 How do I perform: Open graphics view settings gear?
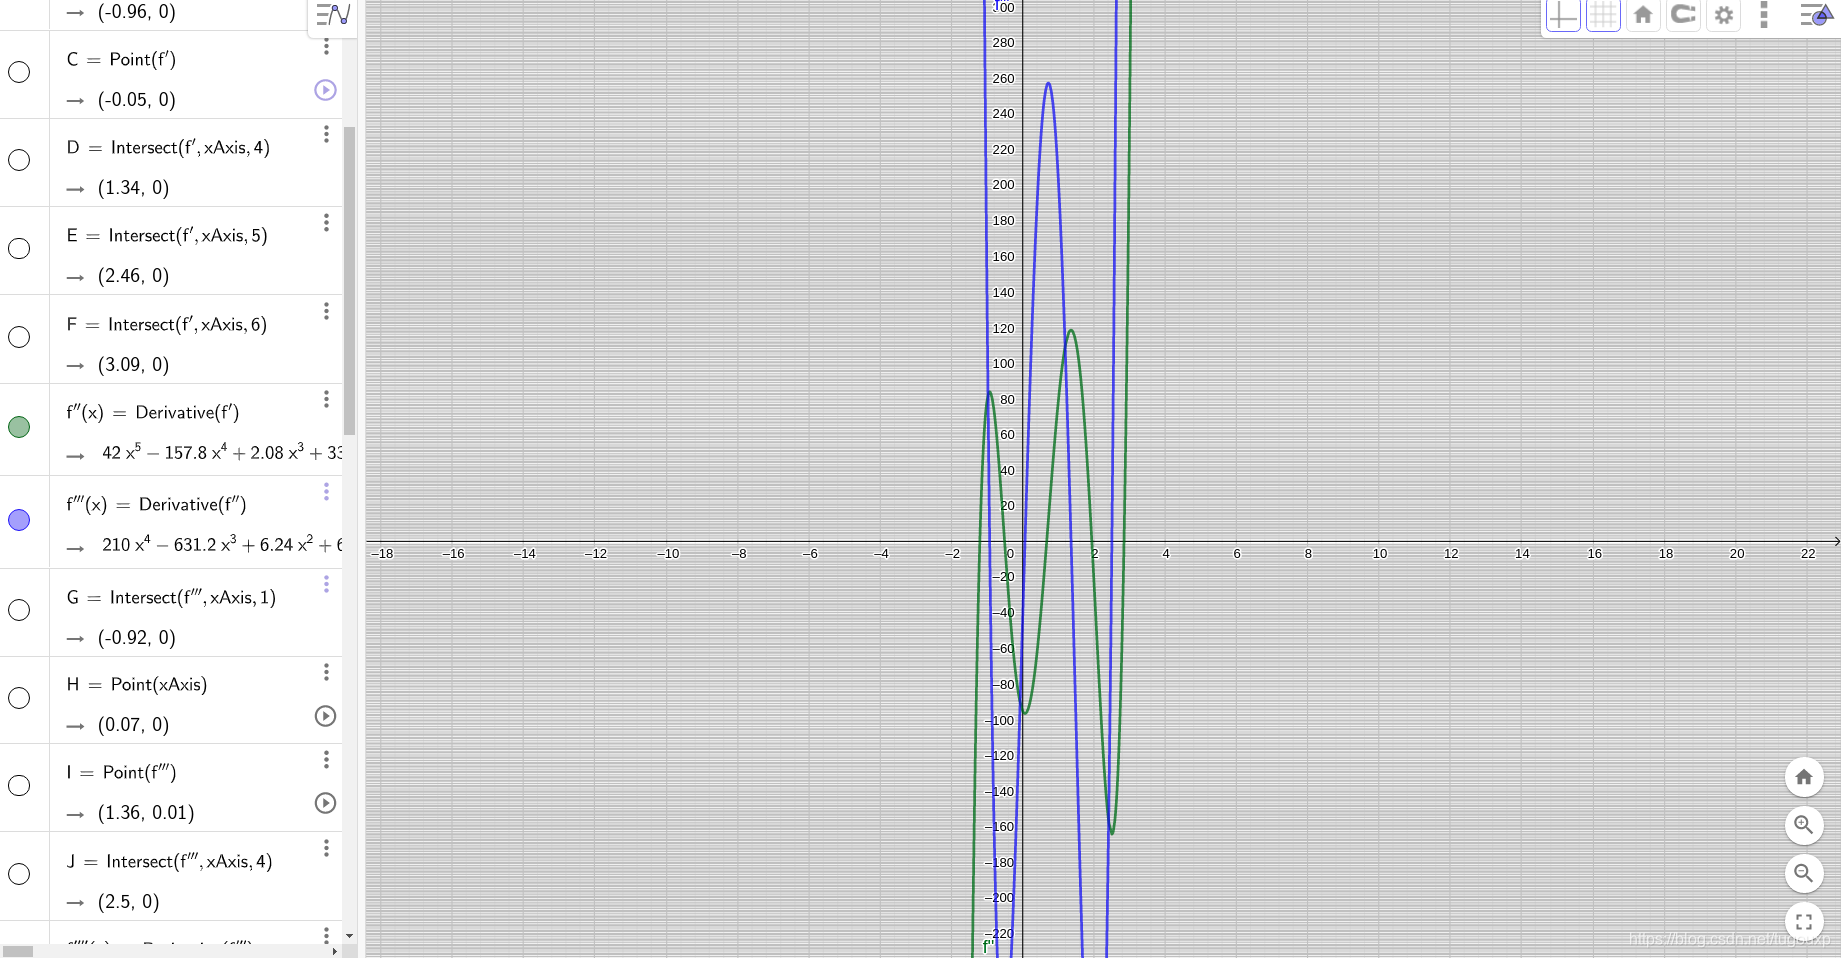[1724, 15]
